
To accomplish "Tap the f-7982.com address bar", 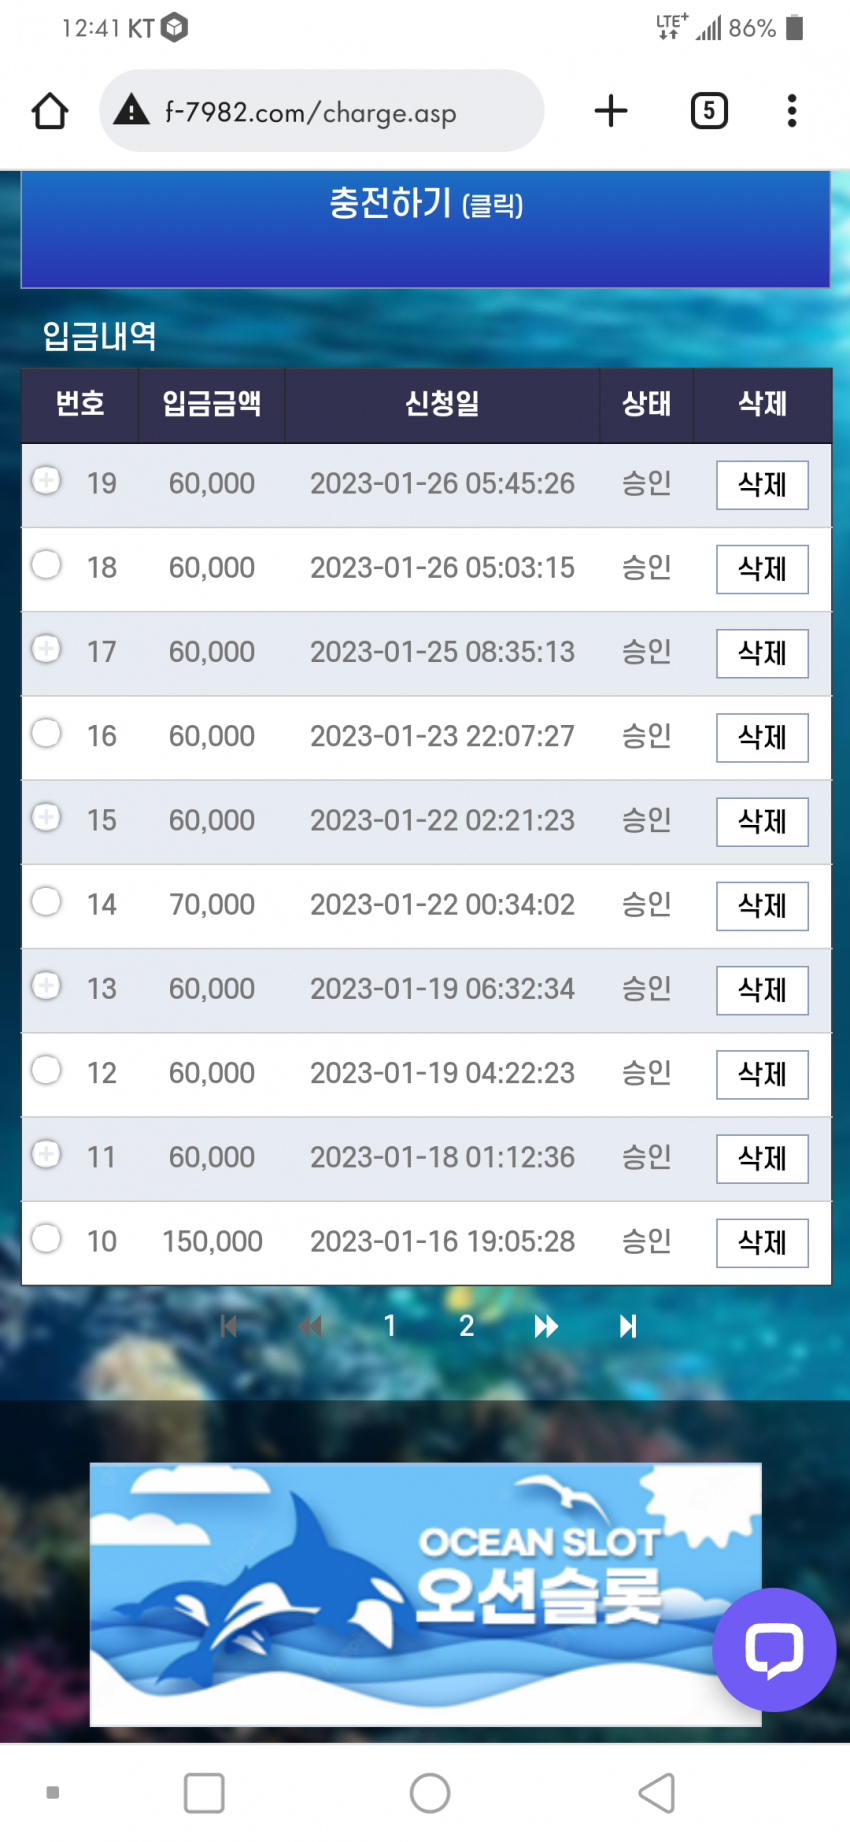I will tap(322, 111).
